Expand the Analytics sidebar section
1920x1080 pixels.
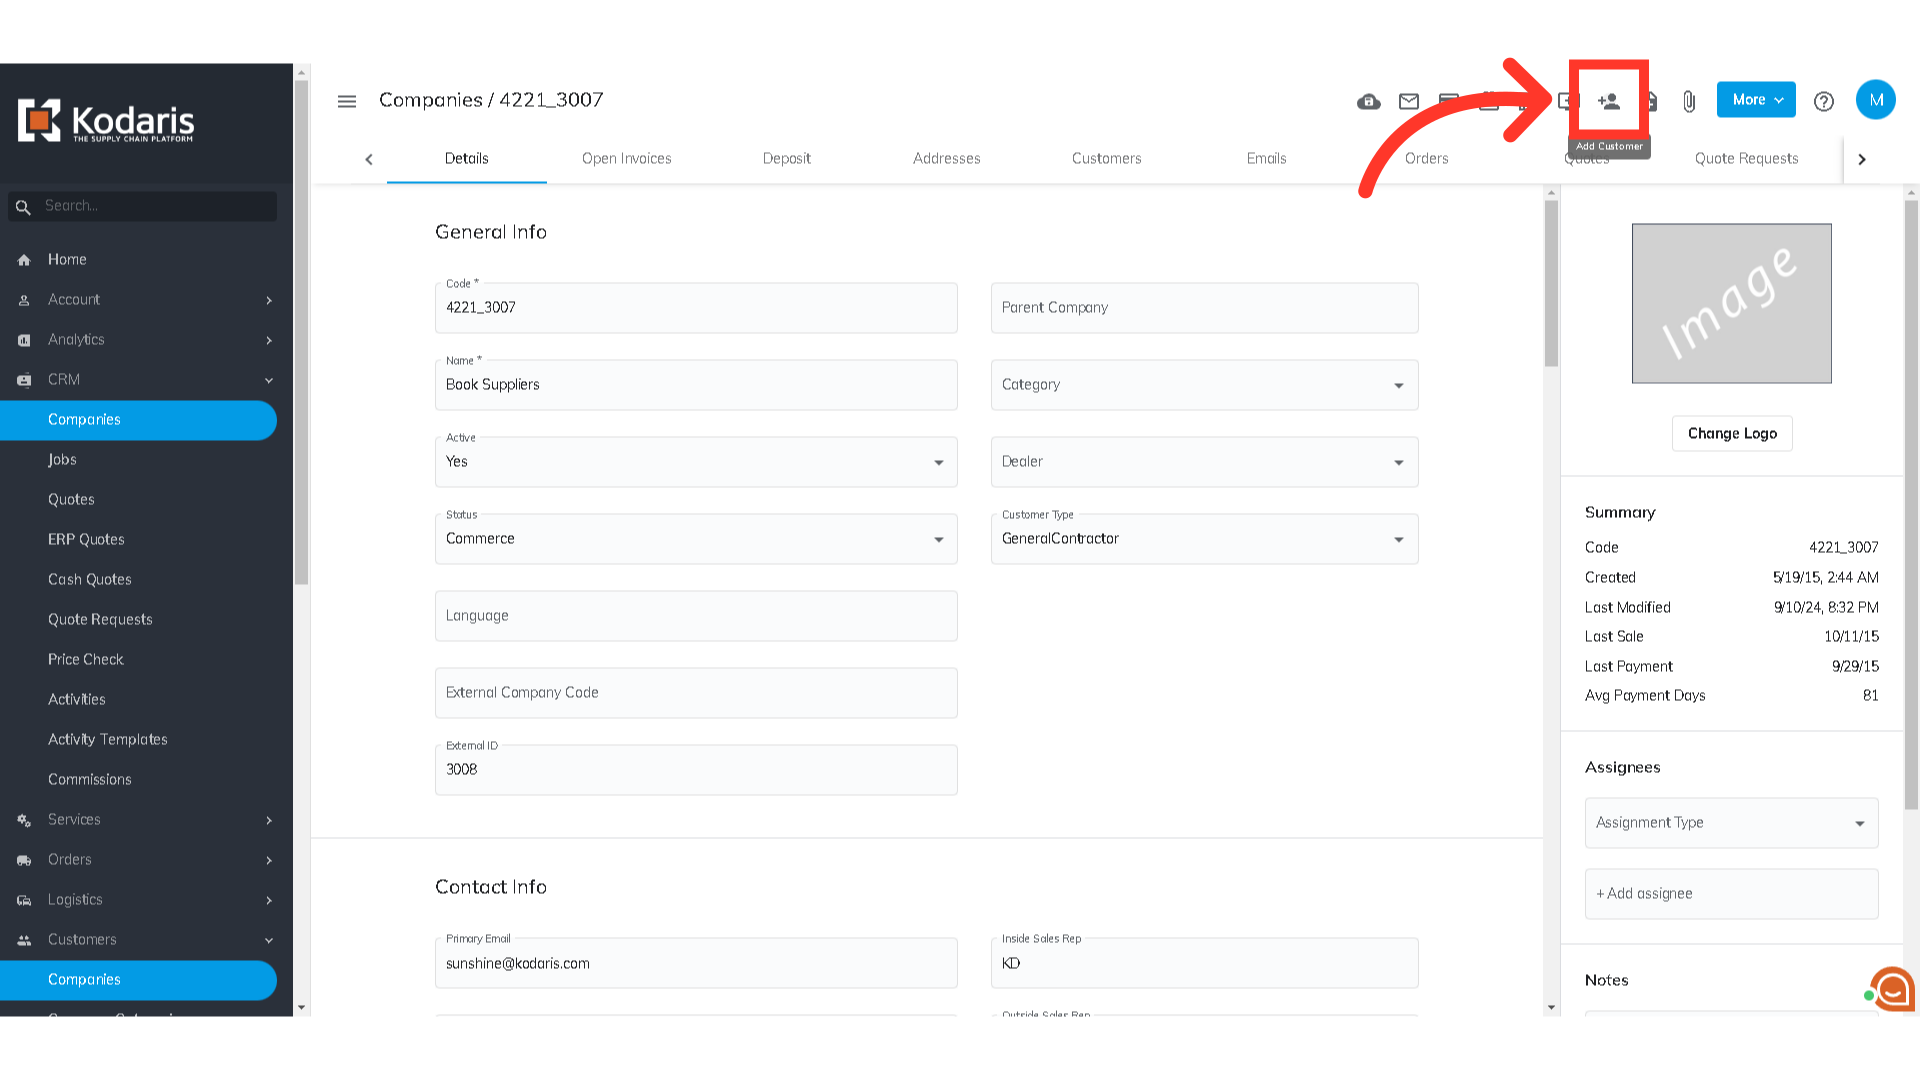[76, 340]
